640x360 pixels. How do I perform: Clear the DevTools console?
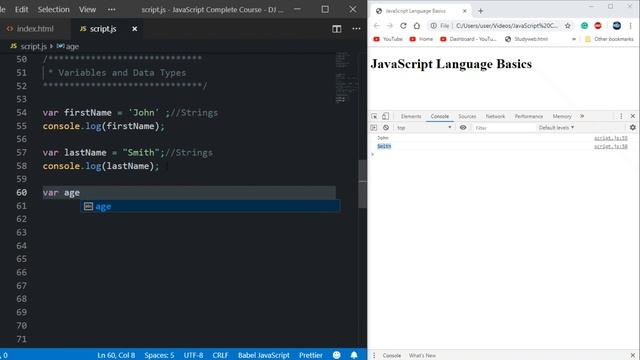[x=386, y=128]
